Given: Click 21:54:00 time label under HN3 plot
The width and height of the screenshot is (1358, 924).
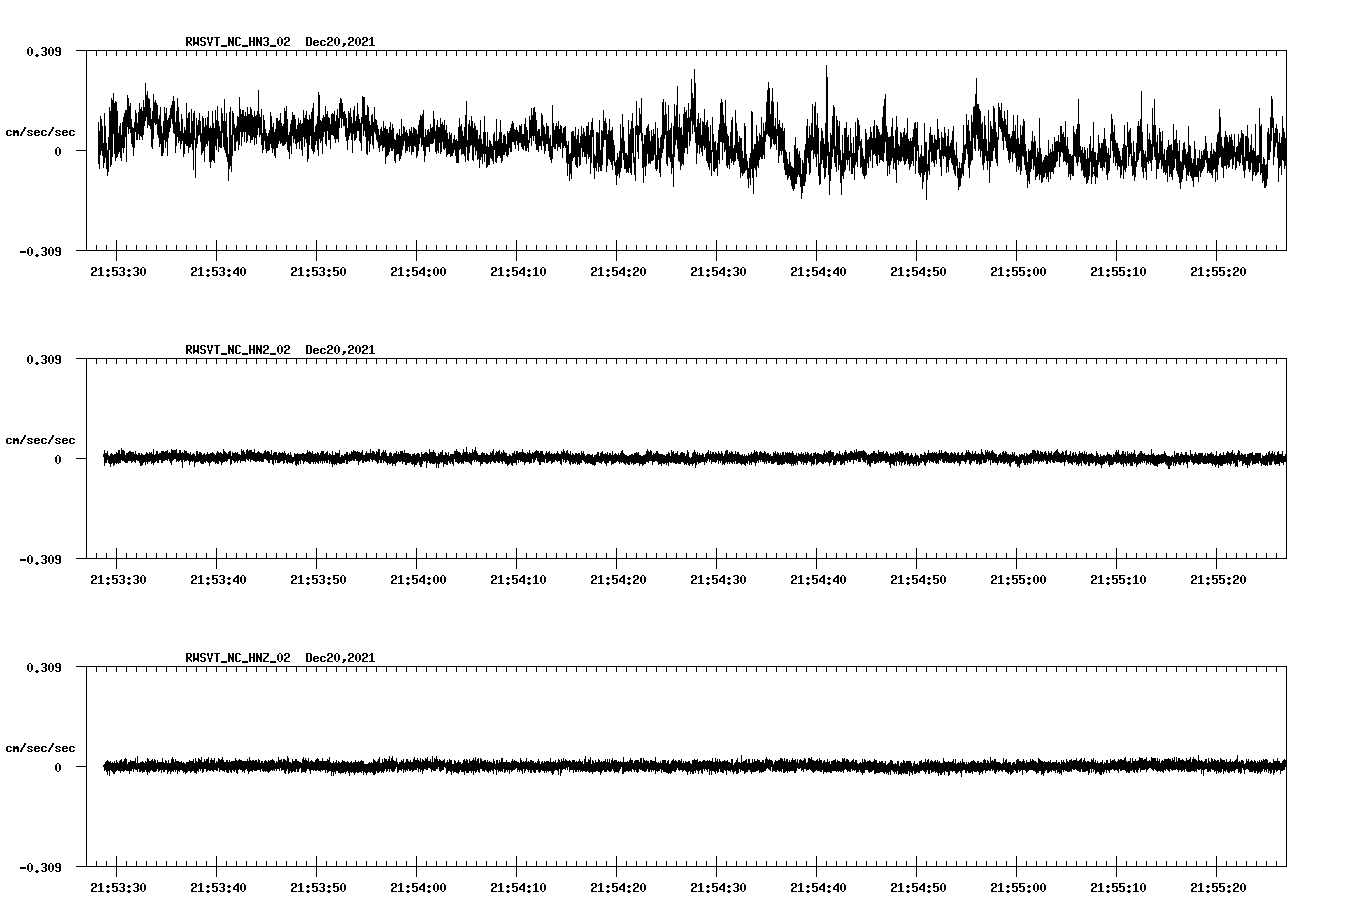Looking at the screenshot, I should coord(418,272).
